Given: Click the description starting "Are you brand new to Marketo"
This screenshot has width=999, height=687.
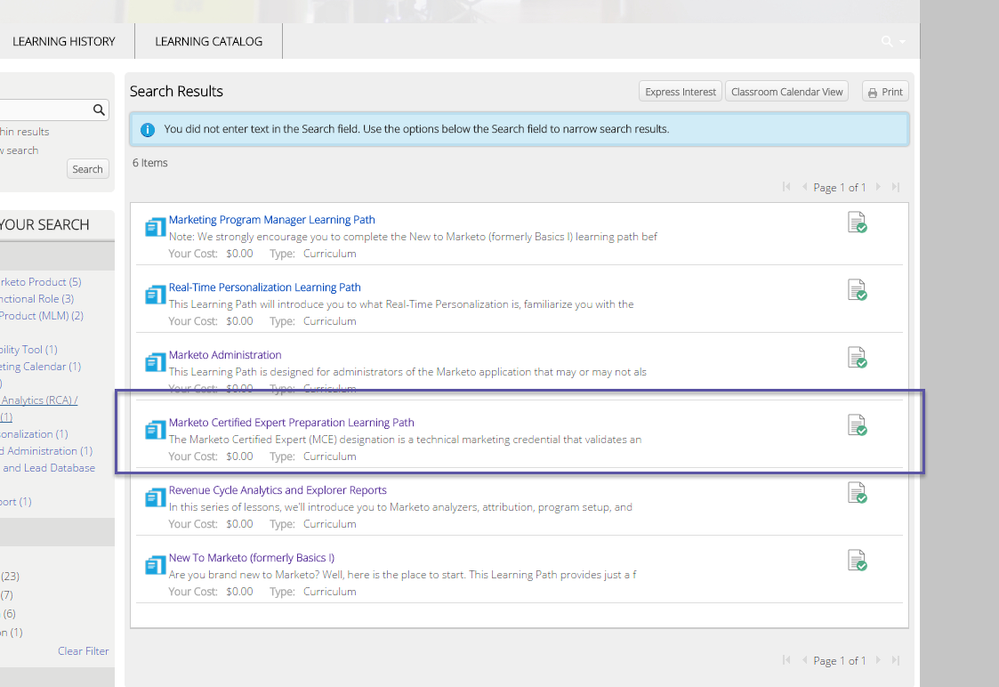Looking at the screenshot, I should pyautogui.click(x=403, y=574).
